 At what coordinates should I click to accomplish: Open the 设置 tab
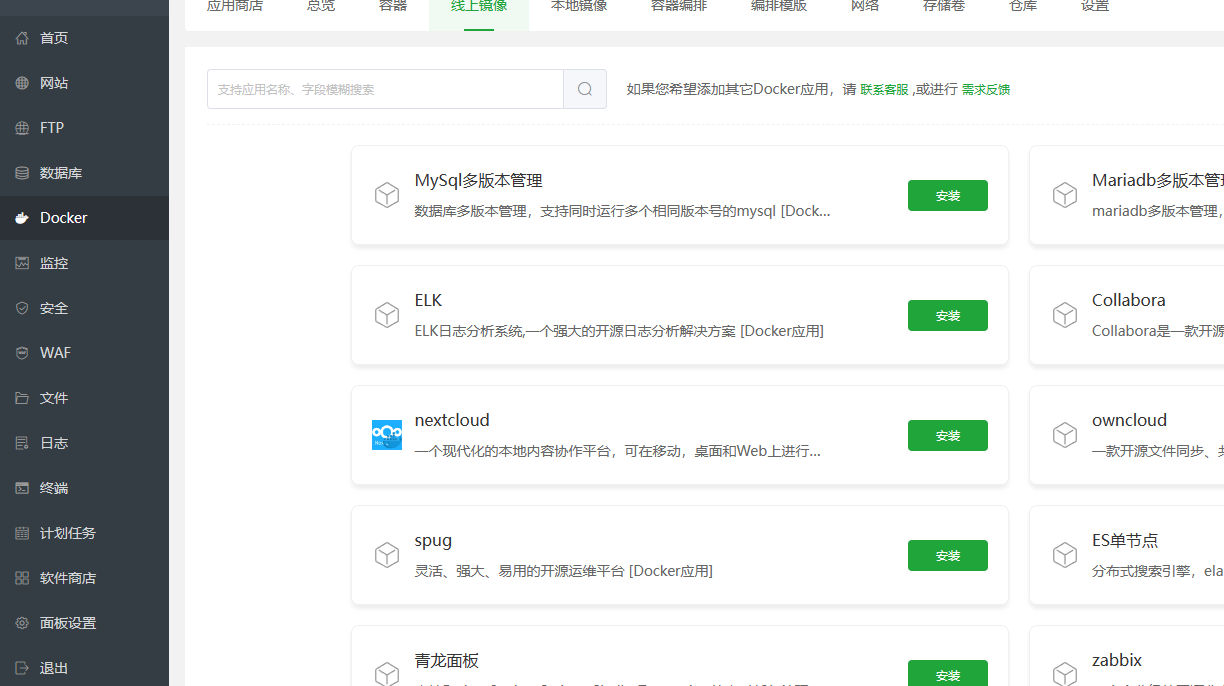click(x=1095, y=6)
